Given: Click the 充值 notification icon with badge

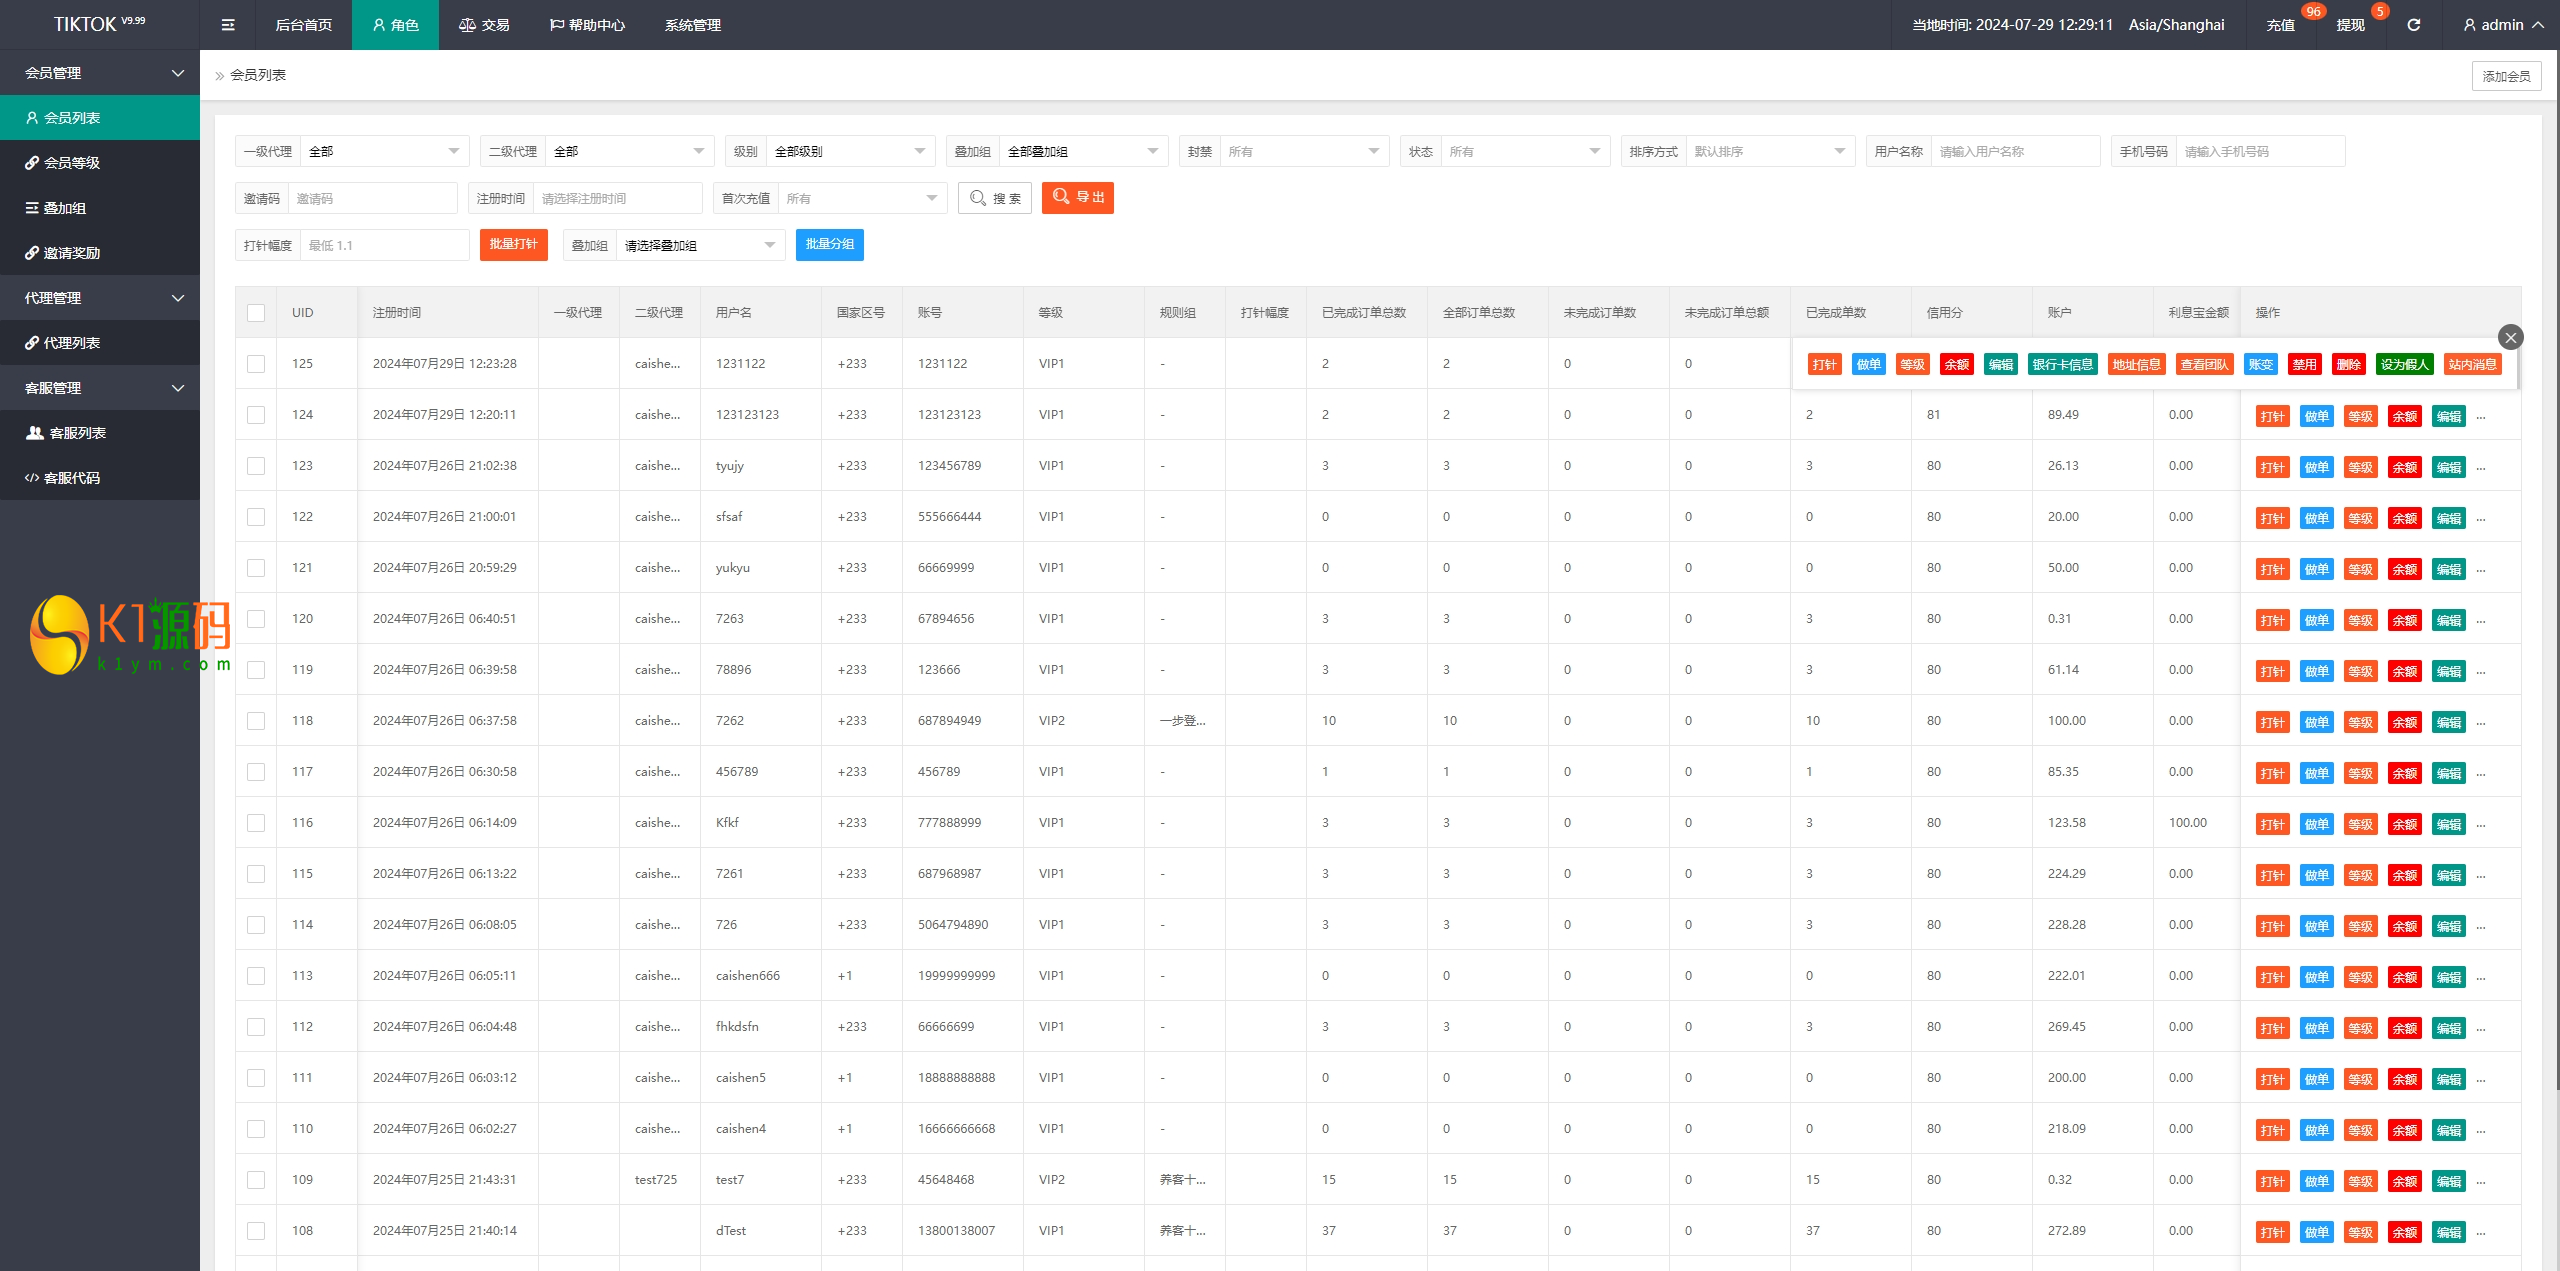Looking at the screenshot, I should coord(2281,25).
